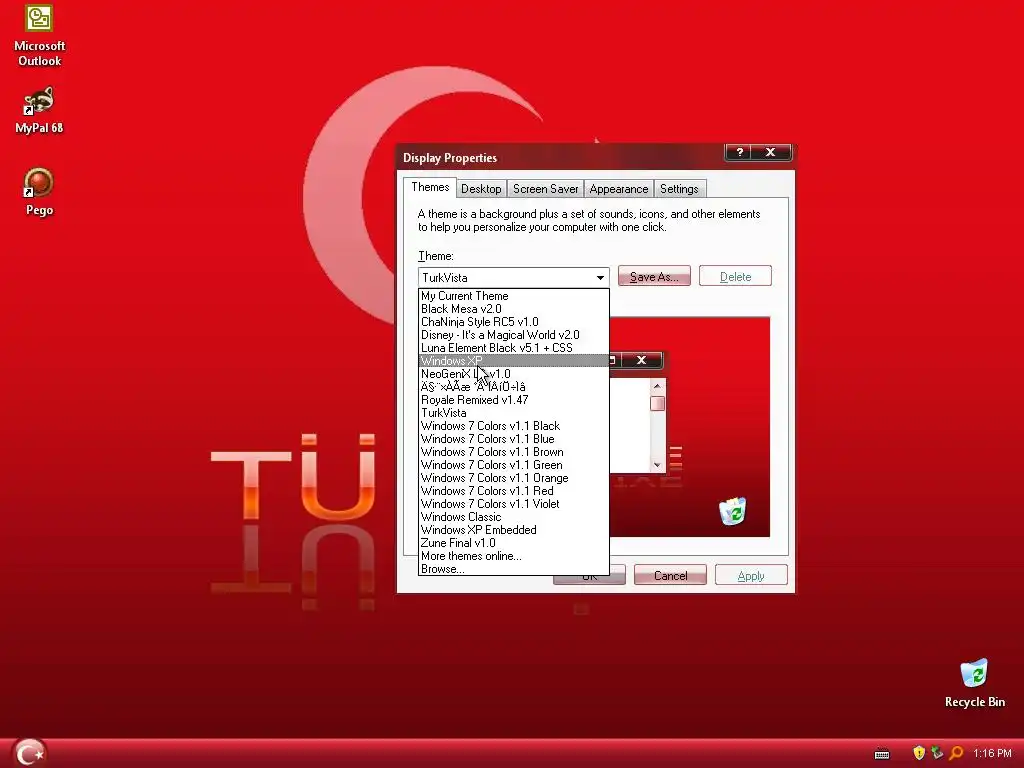Select the NeoGeniX theme entry
Image resolution: width=1024 pixels, height=768 pixels.
tap(513, 374)
